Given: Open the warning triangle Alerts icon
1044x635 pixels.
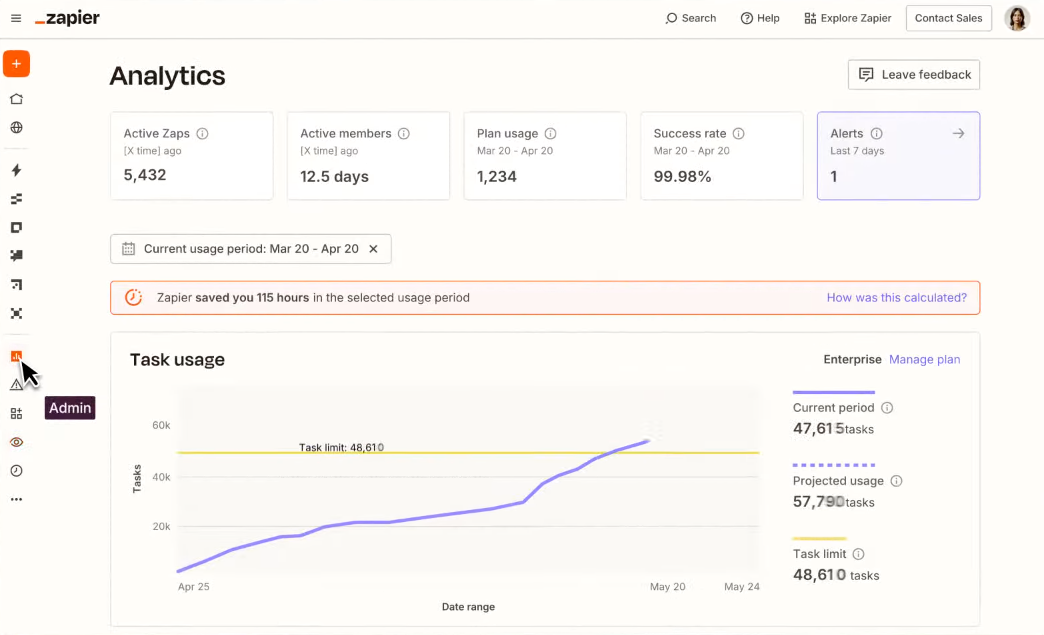Looking at the screenshot, I should point(16,385).
